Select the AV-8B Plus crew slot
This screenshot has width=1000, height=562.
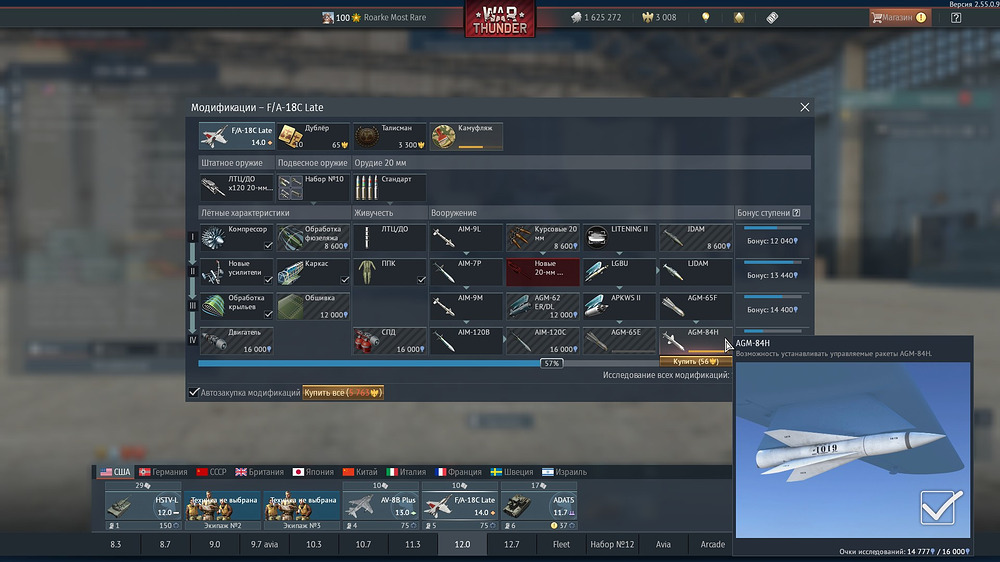[x=381, y=505]
